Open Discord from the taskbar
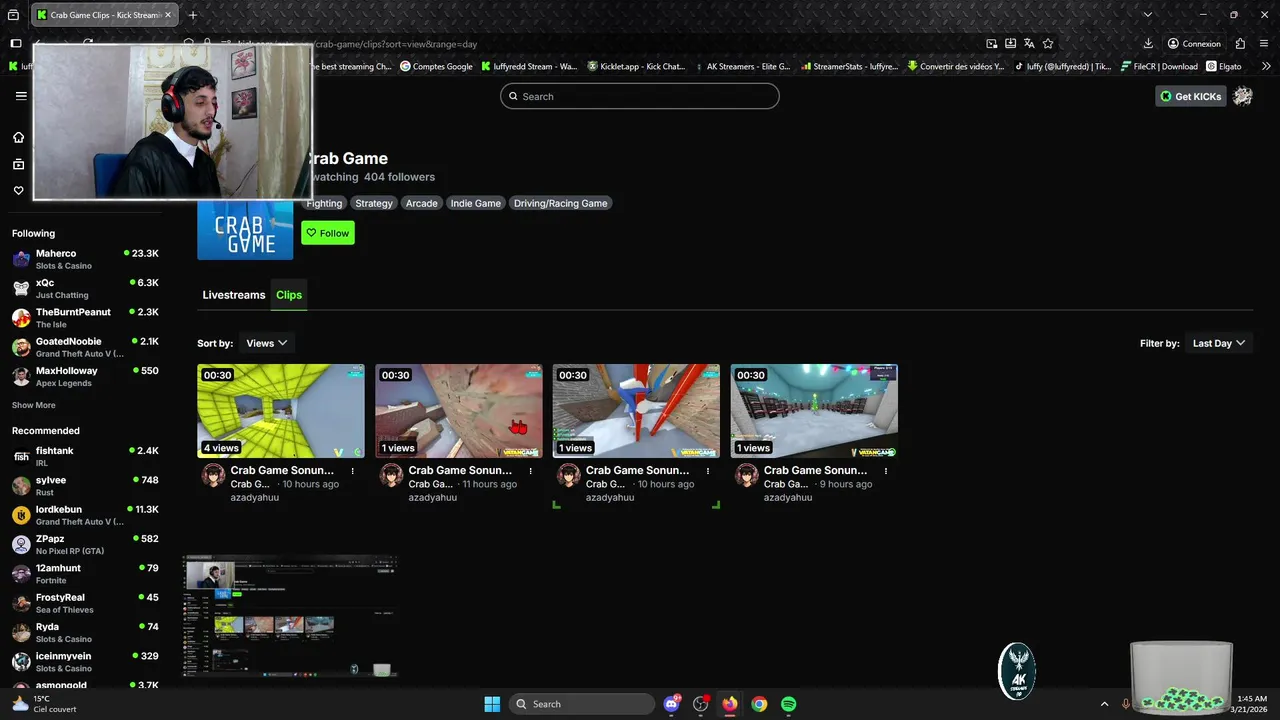Screen dimensions: 1280x720 [671, 704]
